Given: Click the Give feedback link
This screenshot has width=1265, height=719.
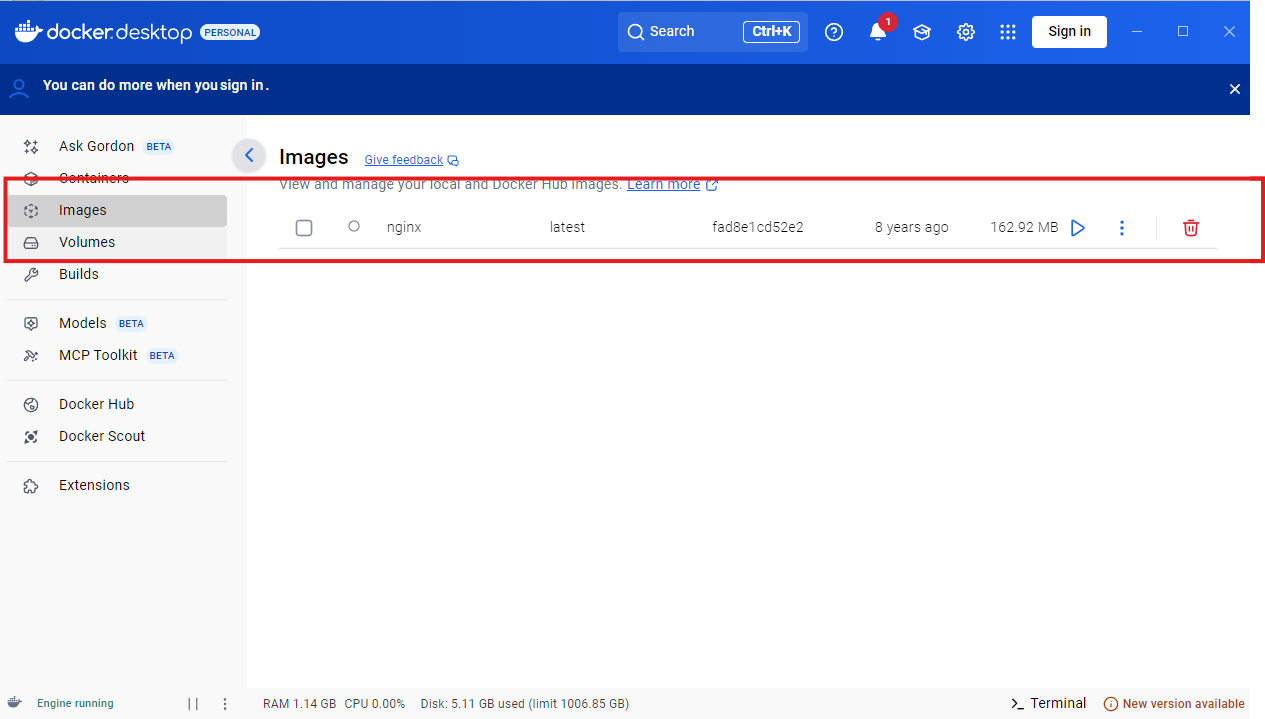Looking at the screenshot, I should coord(411,160).
